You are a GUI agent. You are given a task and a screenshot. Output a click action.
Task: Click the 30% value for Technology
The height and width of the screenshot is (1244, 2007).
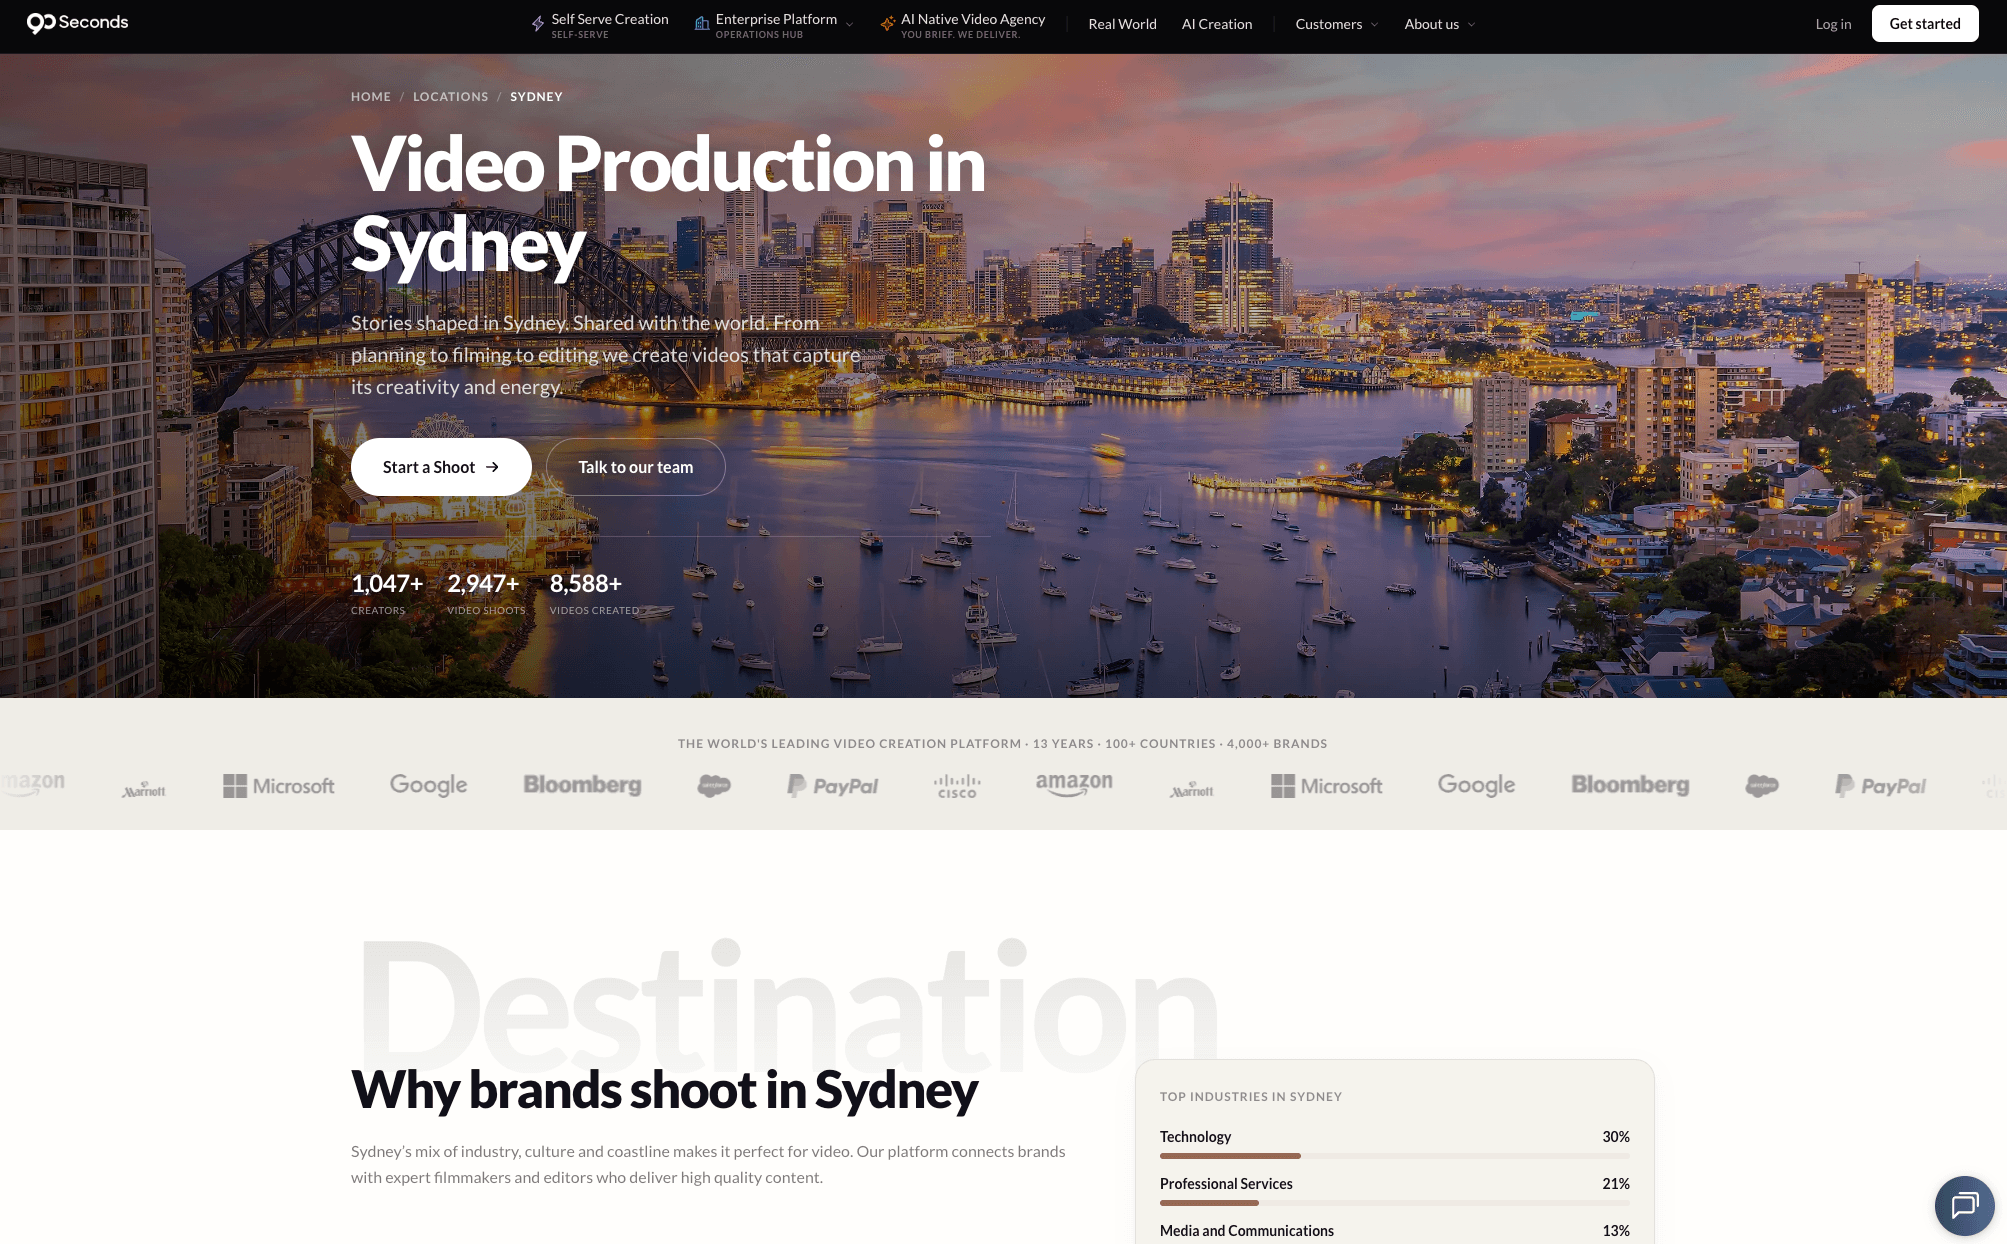(1616, 1137)
